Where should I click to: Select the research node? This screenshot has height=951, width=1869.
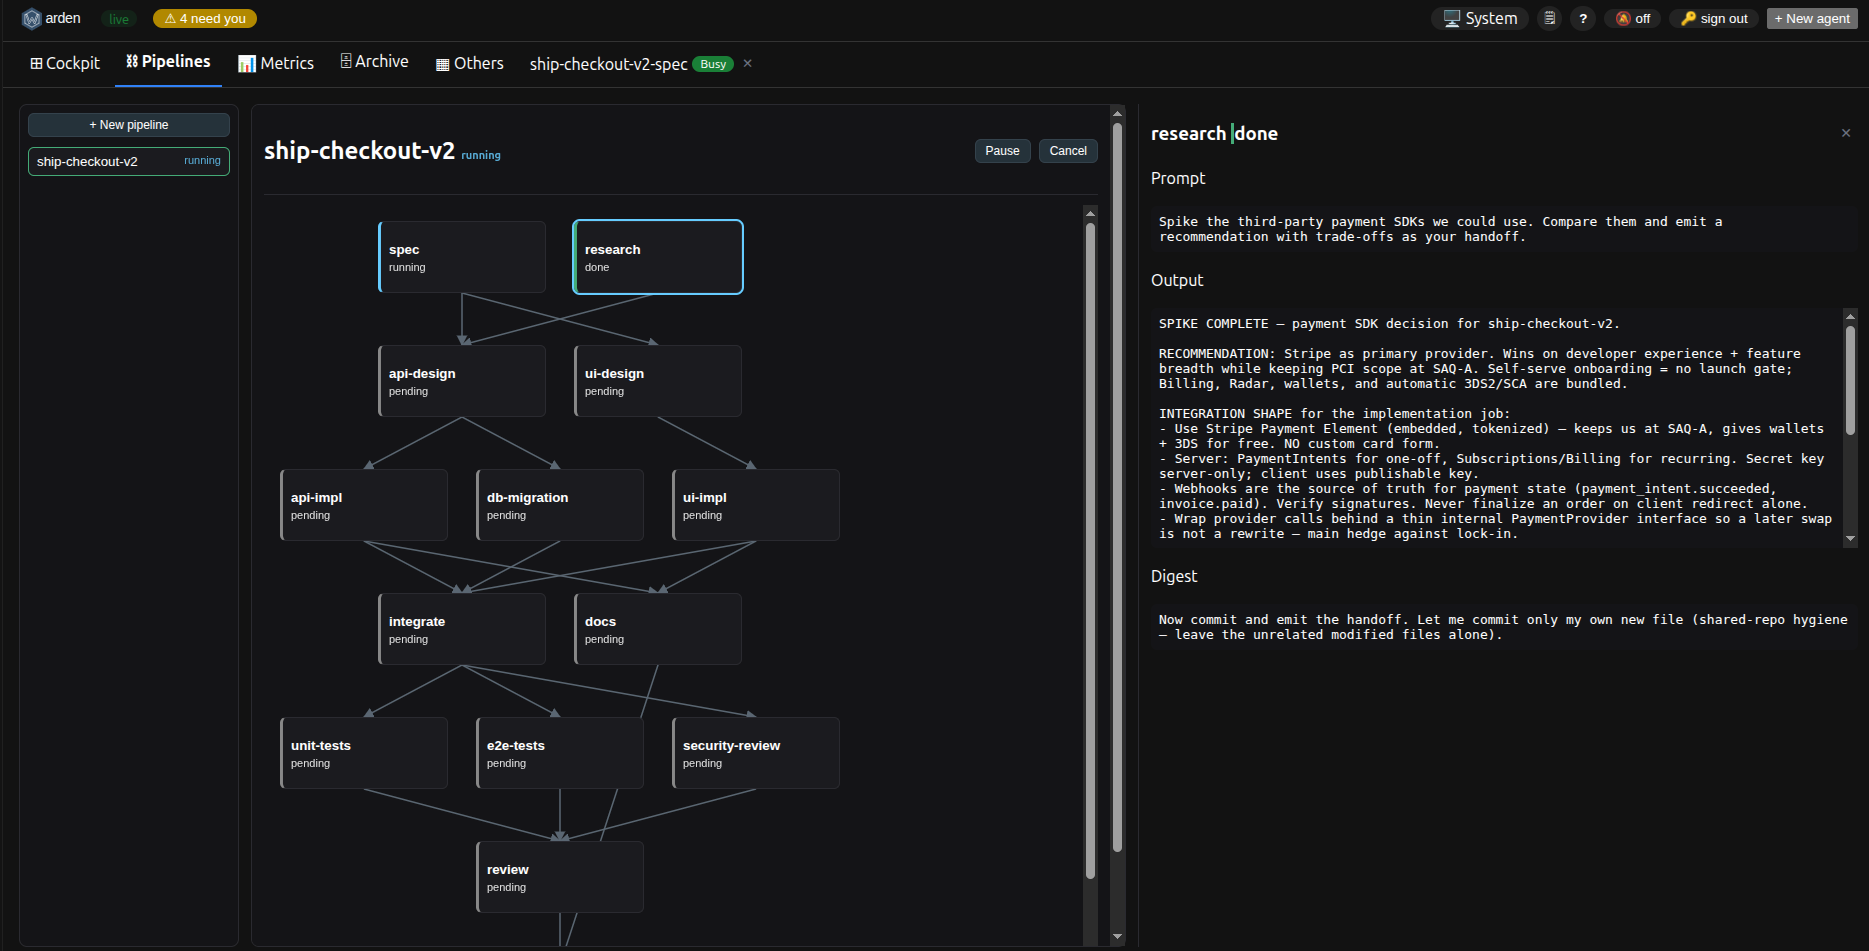pos(658,257)
